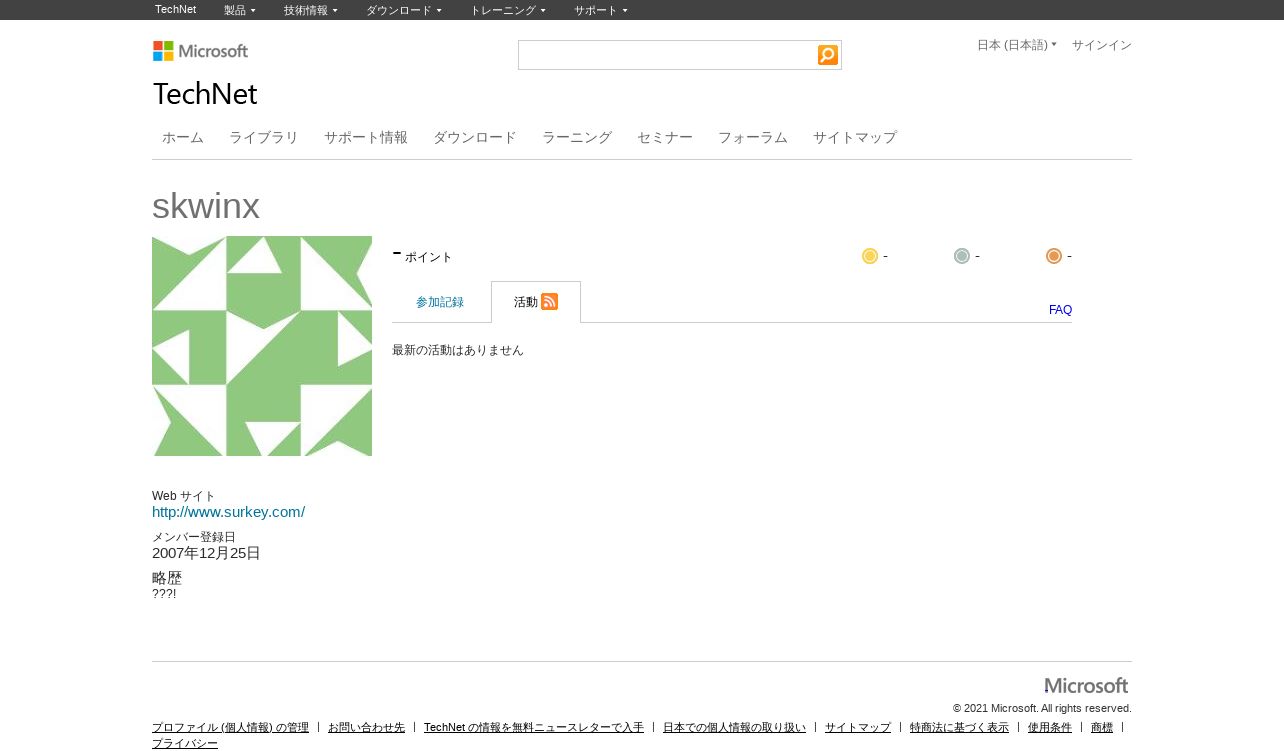This screenshot has width=1284, height=751.
Task: Open the フォーラム navigation item
Action: pos(753,138)
